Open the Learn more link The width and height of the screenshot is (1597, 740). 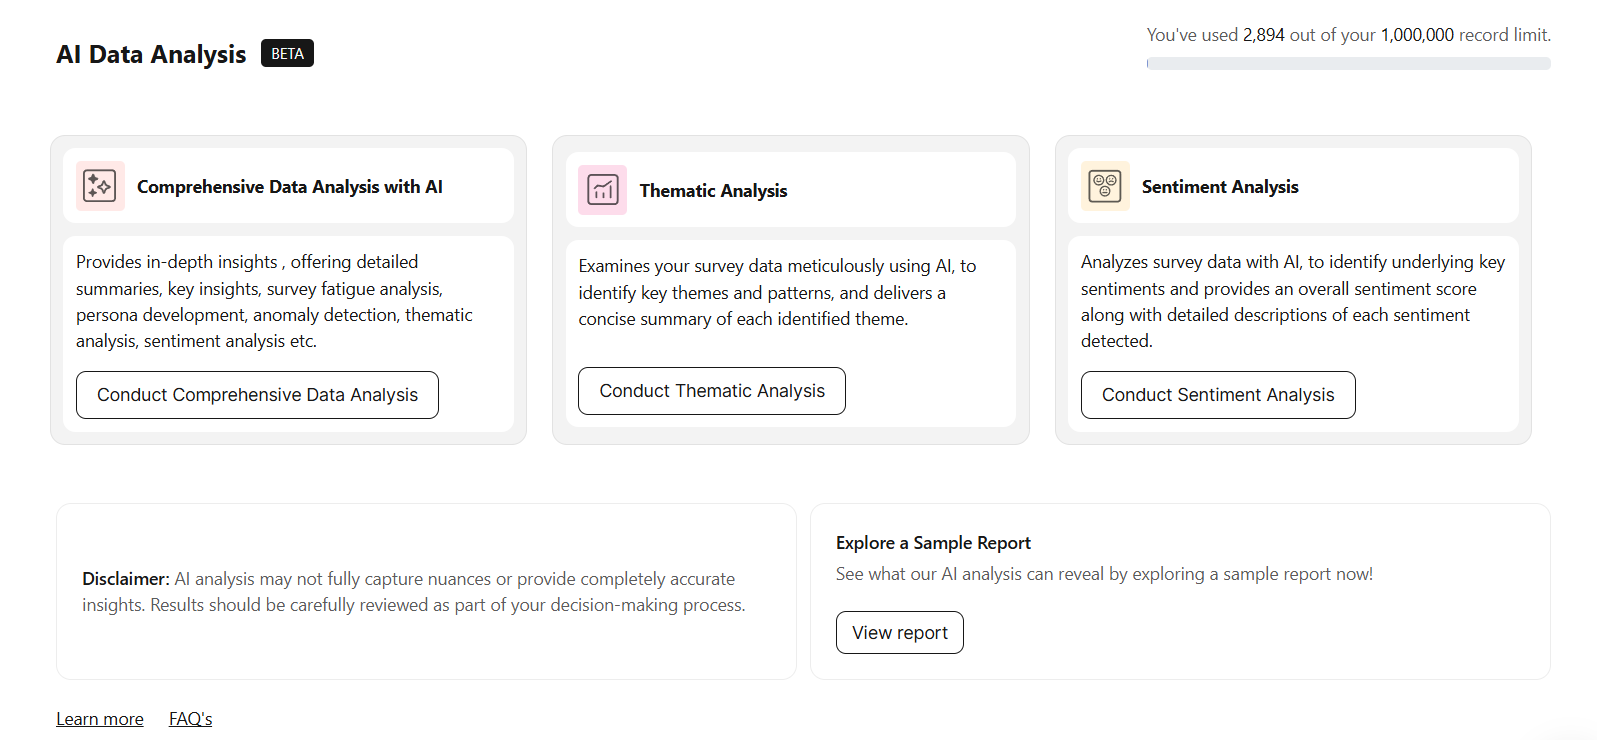click(100, 719)
